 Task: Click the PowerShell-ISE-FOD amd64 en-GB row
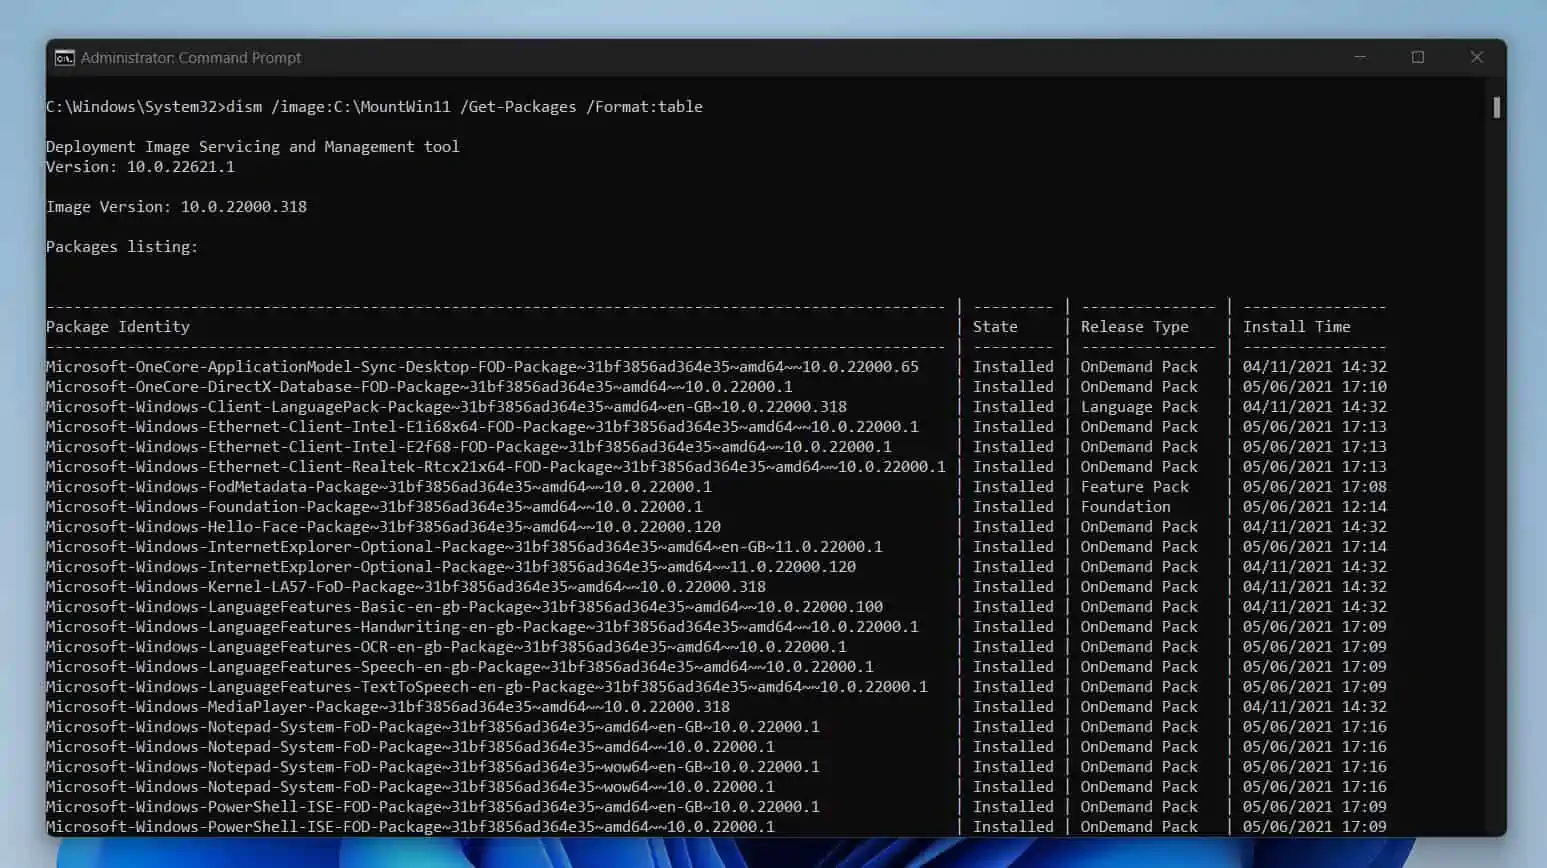tap(716, 807)
